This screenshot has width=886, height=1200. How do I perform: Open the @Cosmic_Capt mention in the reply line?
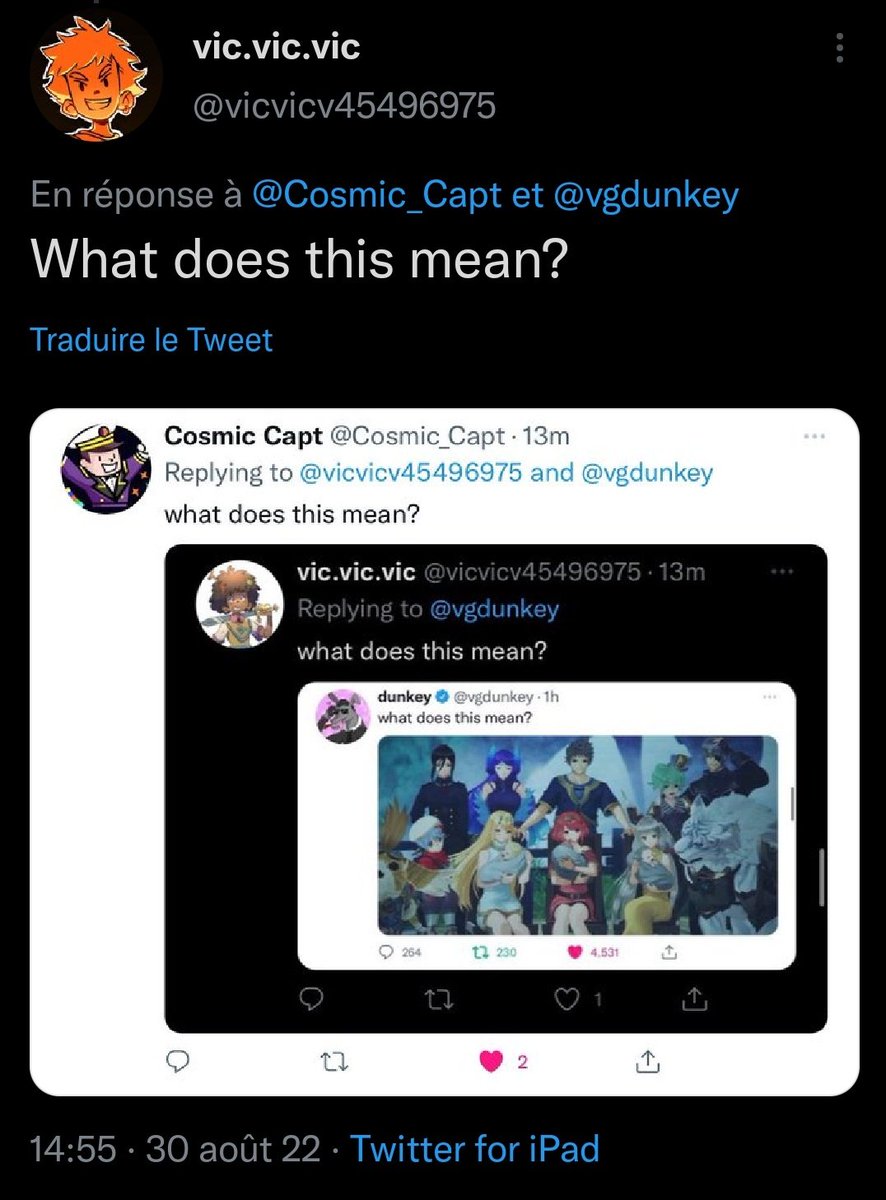click(377, 195)
